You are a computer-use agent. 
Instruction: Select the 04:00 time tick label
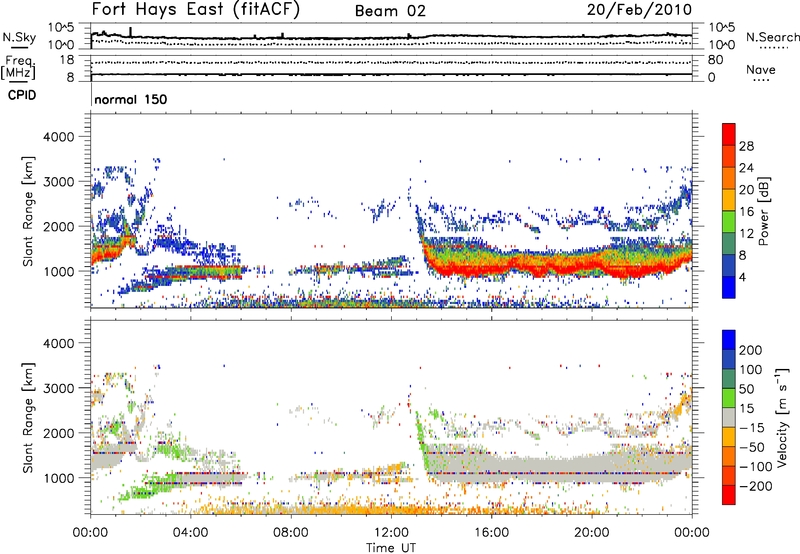click(x=191, y=533)
